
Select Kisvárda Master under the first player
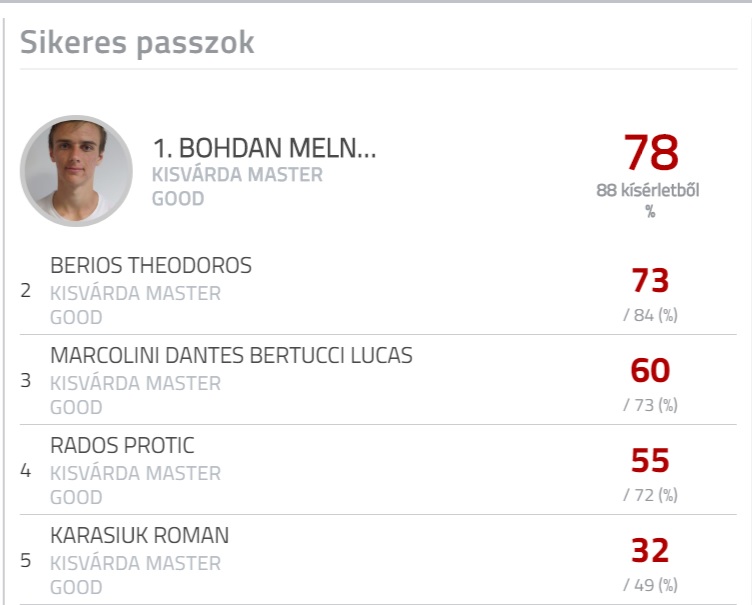237,175
